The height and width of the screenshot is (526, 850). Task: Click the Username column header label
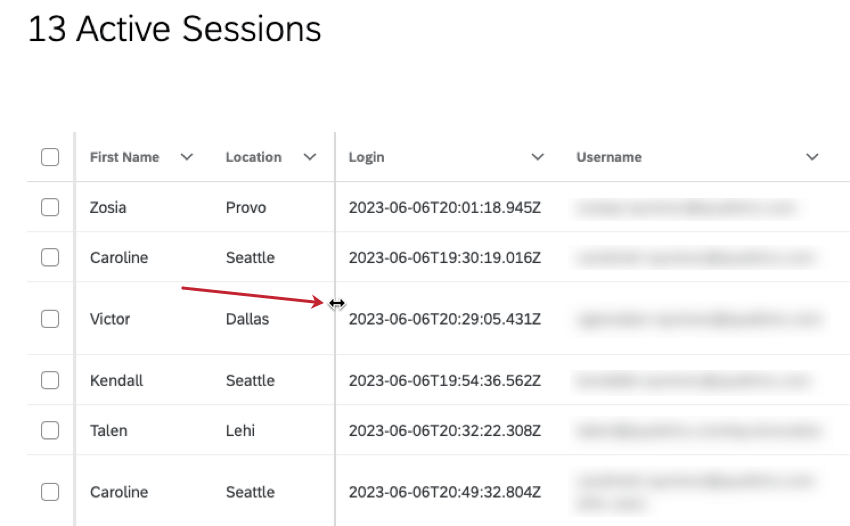(x=609, y=157)
